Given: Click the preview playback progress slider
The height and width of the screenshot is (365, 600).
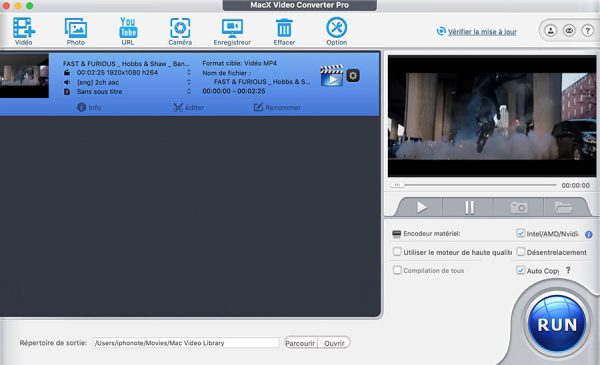Looking at the screenshot, I should point(473,185).
